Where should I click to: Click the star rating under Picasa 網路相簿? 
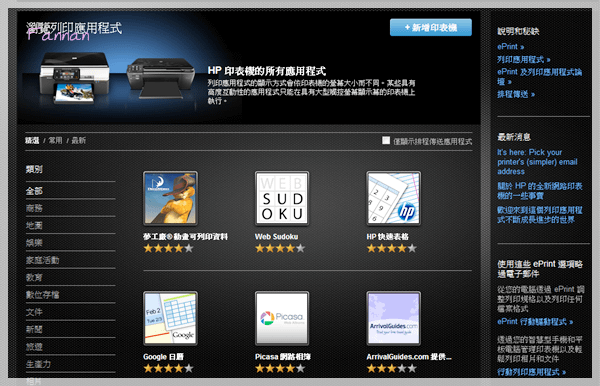point(280,369)
